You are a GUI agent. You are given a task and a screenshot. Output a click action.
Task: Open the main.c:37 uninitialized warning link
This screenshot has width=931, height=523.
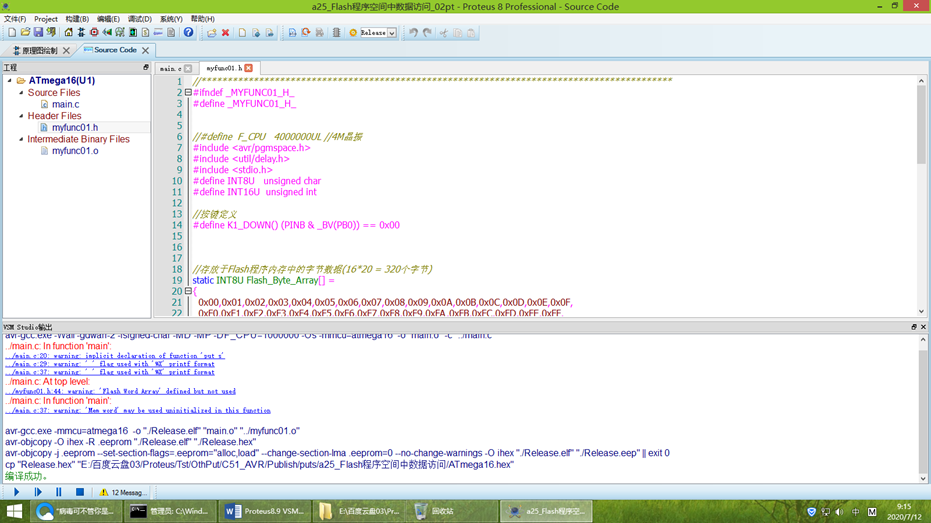tap(138, 410)
